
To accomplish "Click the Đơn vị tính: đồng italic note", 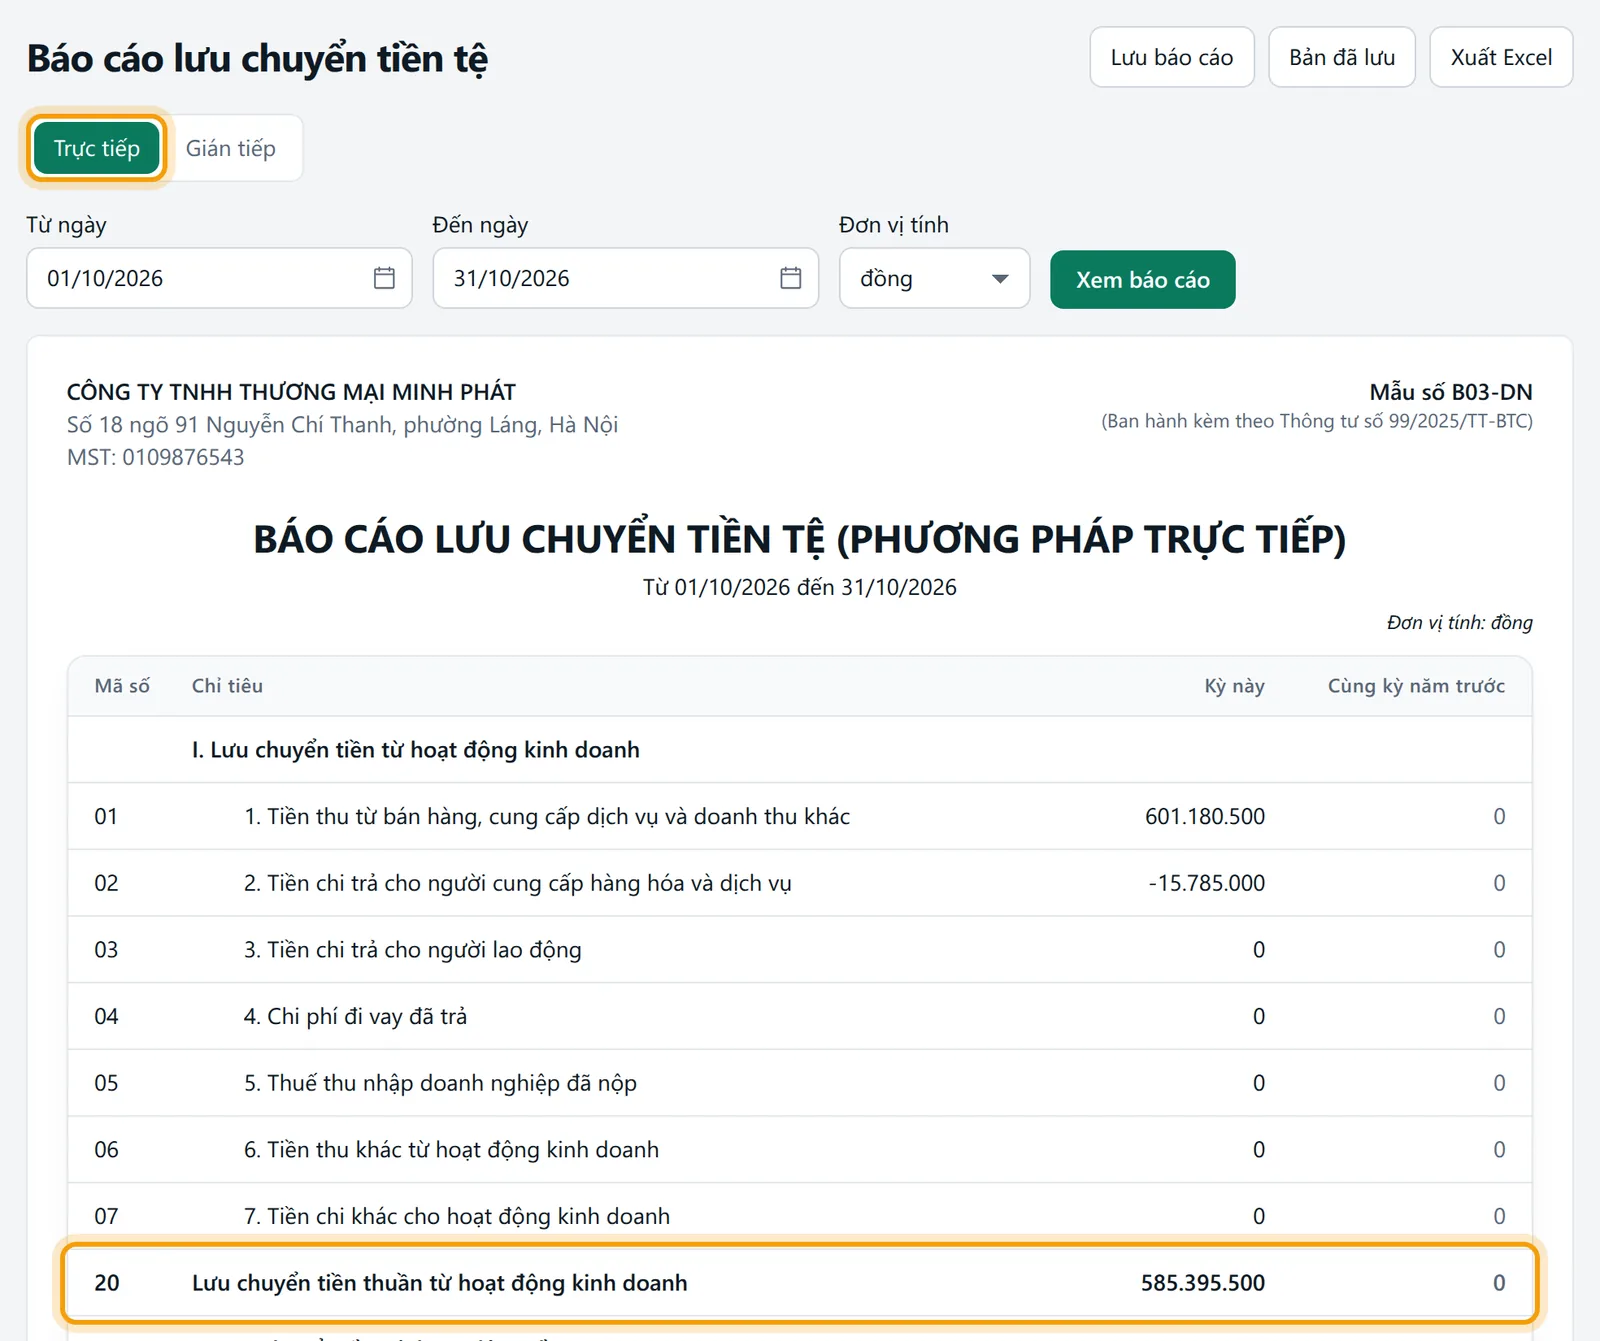I will (x=1459, y=623).
